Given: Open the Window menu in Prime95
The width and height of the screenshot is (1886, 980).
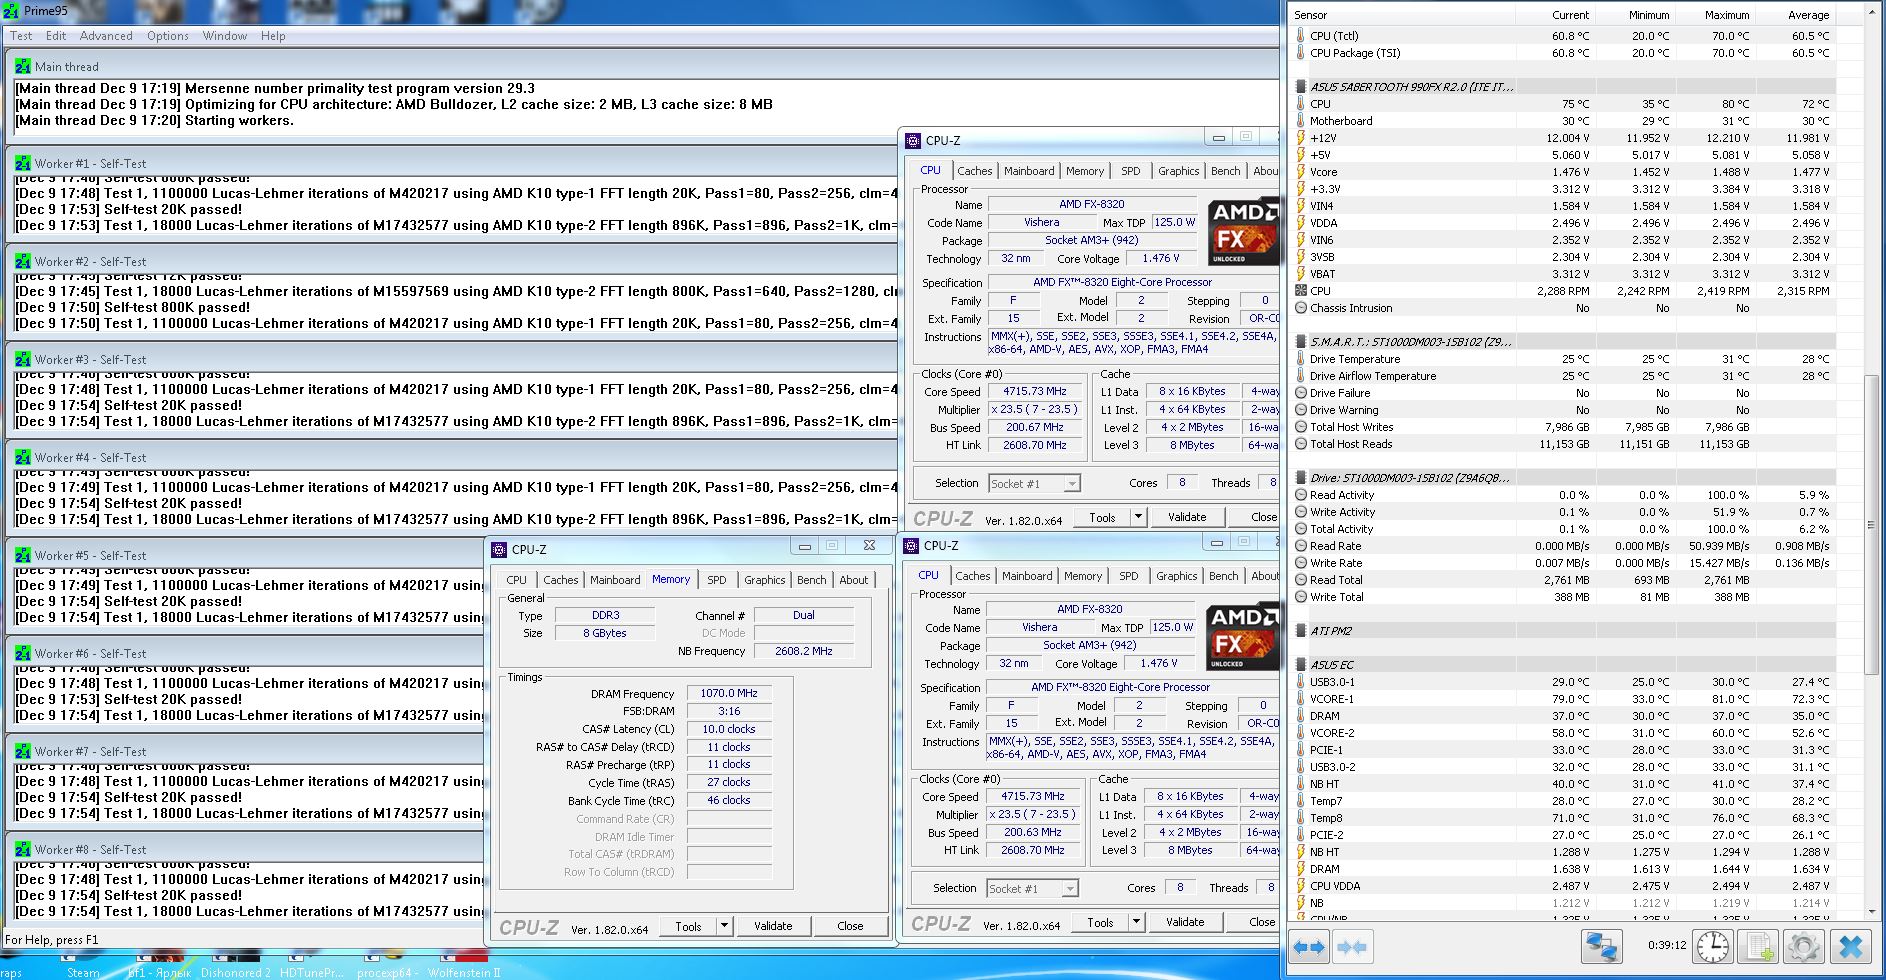Looking at the screenshot, I should pos(225,36).
